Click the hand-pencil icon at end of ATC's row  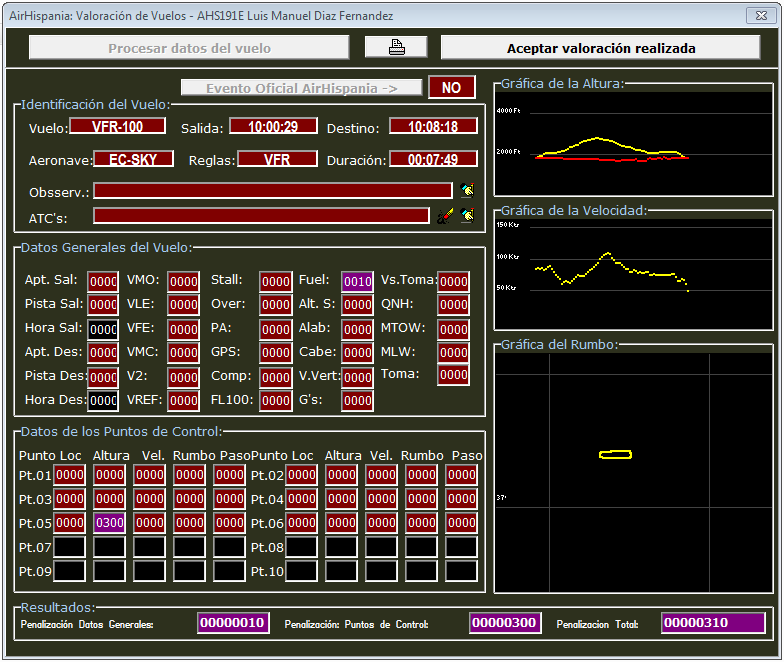coord(467,215)
